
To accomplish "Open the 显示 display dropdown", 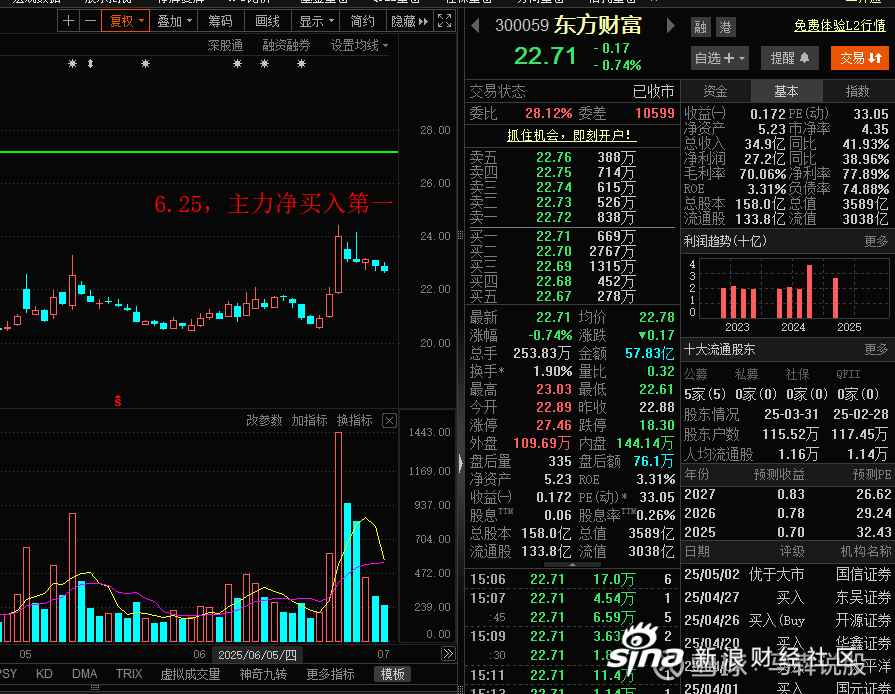I will (316, 21).
